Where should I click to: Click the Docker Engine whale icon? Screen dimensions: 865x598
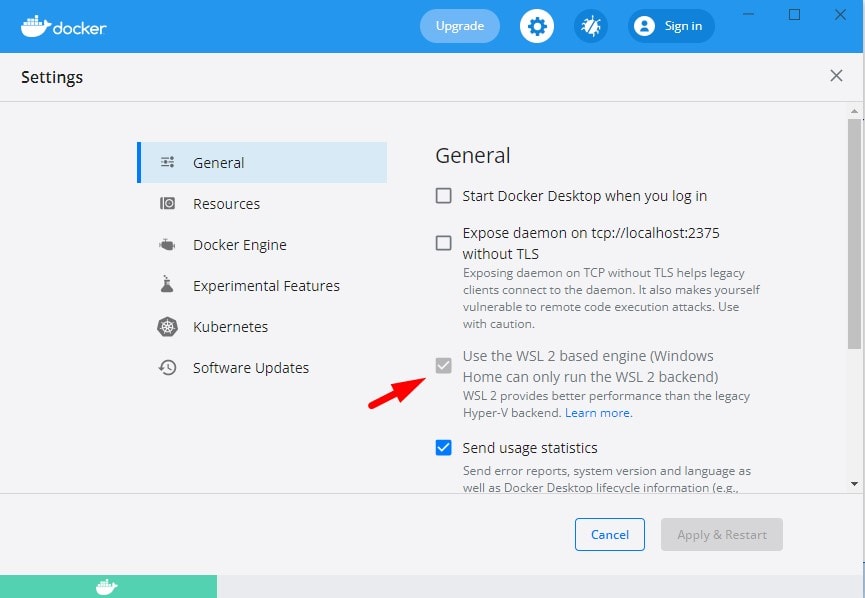click(x=167, y=244)
